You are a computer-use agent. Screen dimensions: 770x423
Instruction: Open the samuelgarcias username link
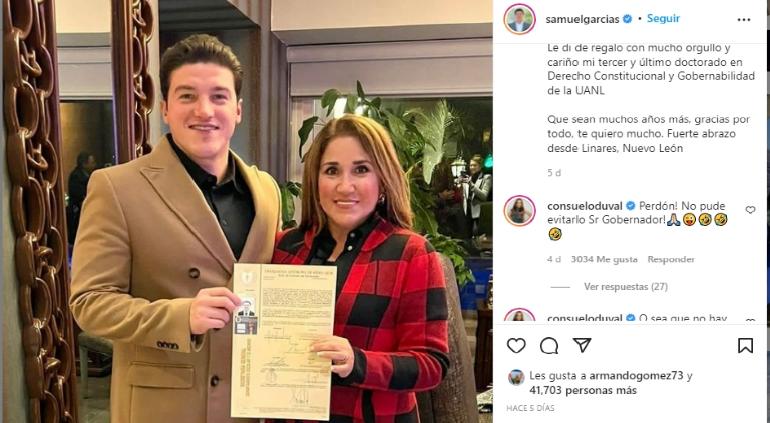[x=582, y=19]
